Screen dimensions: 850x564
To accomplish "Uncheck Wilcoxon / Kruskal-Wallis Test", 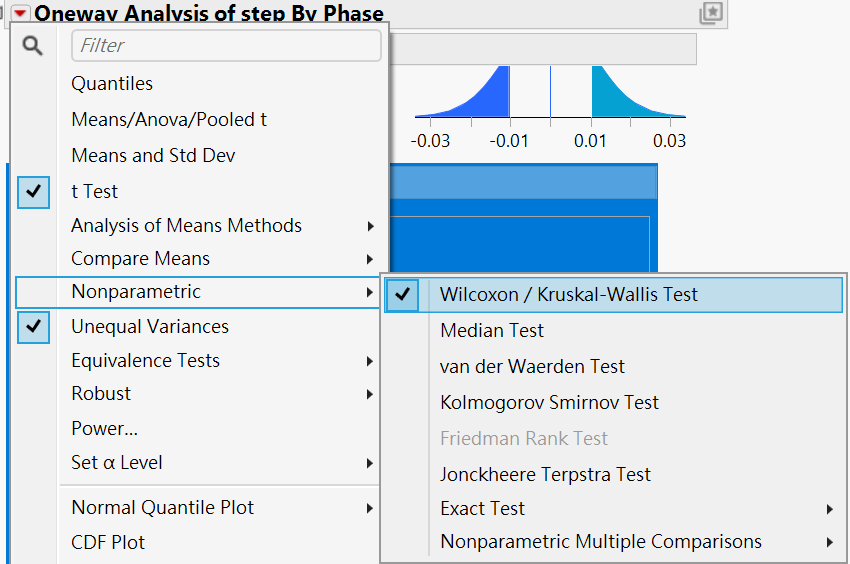I will [x=568, y=295].
